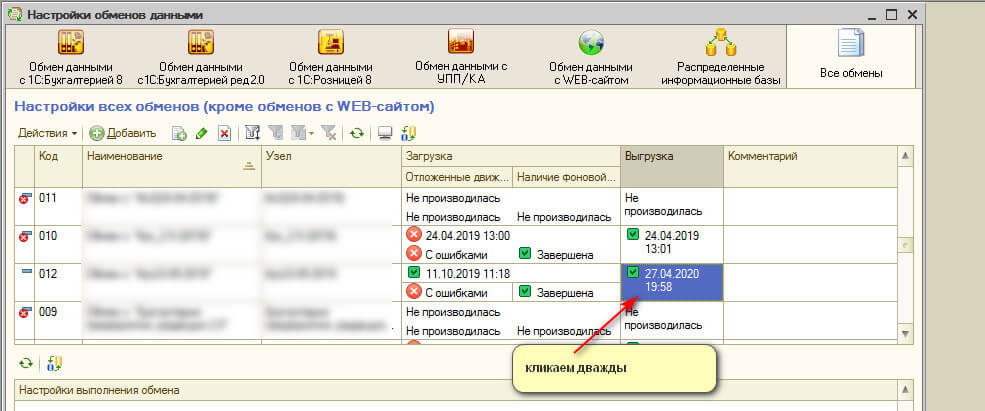Click the Добавить button

click(x=123, y=133)
